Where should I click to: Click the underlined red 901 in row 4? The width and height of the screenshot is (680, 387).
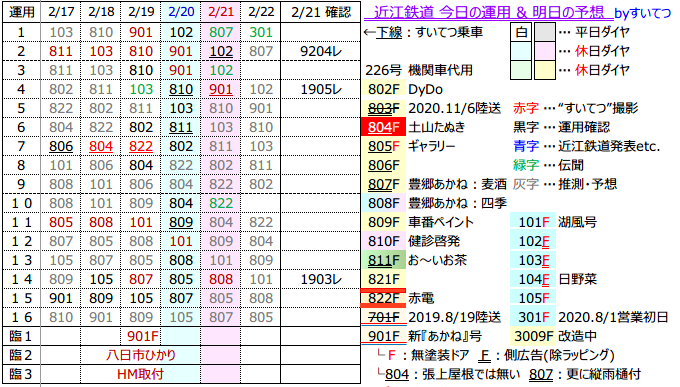pos(221,89)
